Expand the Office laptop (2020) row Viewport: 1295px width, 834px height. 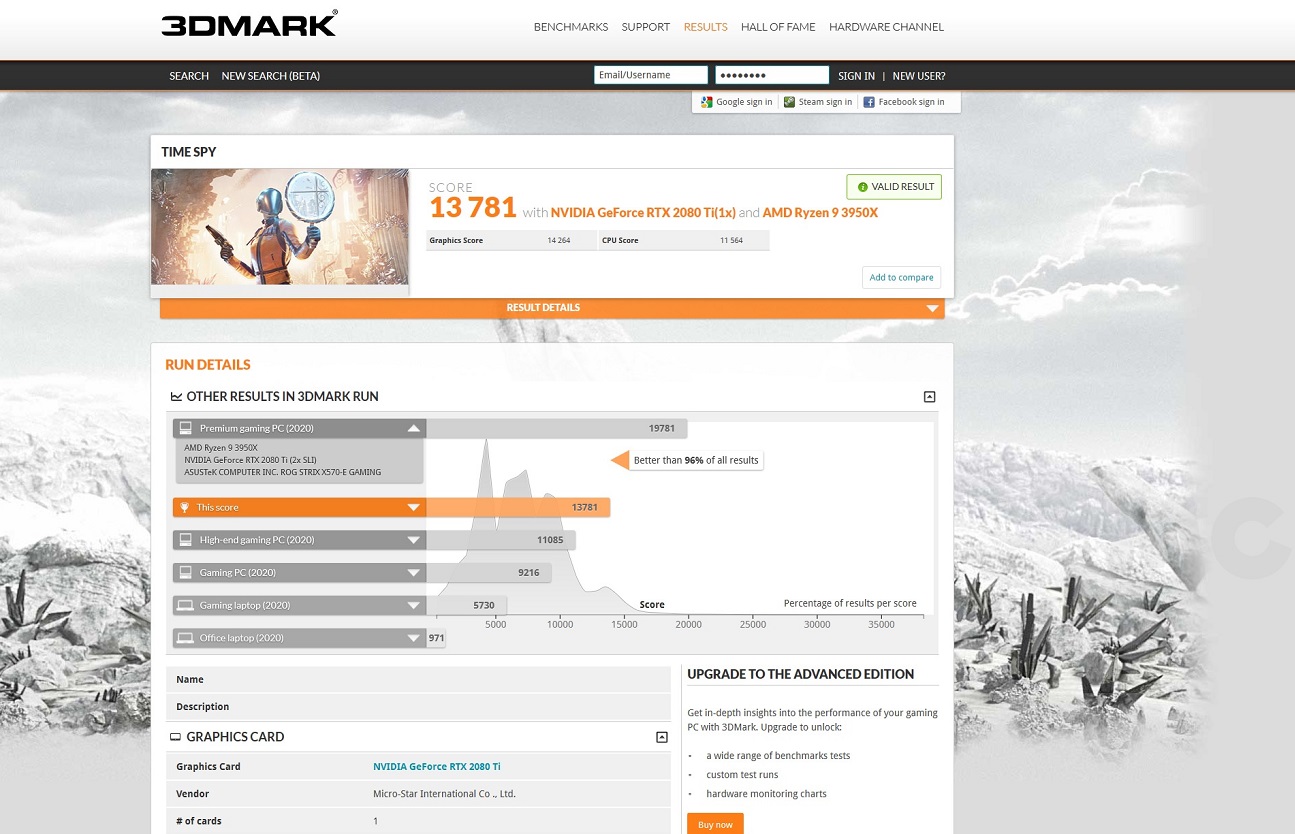click(413, 638)
